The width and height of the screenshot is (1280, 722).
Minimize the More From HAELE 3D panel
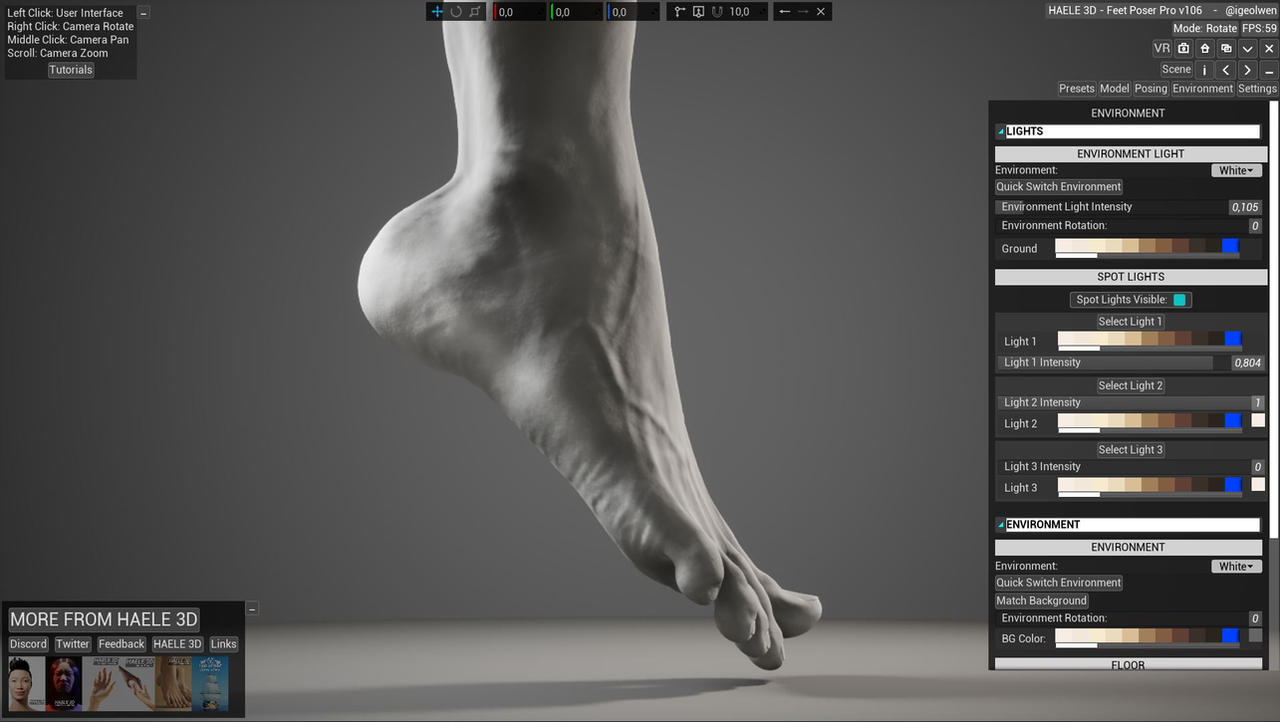(252, 608)
